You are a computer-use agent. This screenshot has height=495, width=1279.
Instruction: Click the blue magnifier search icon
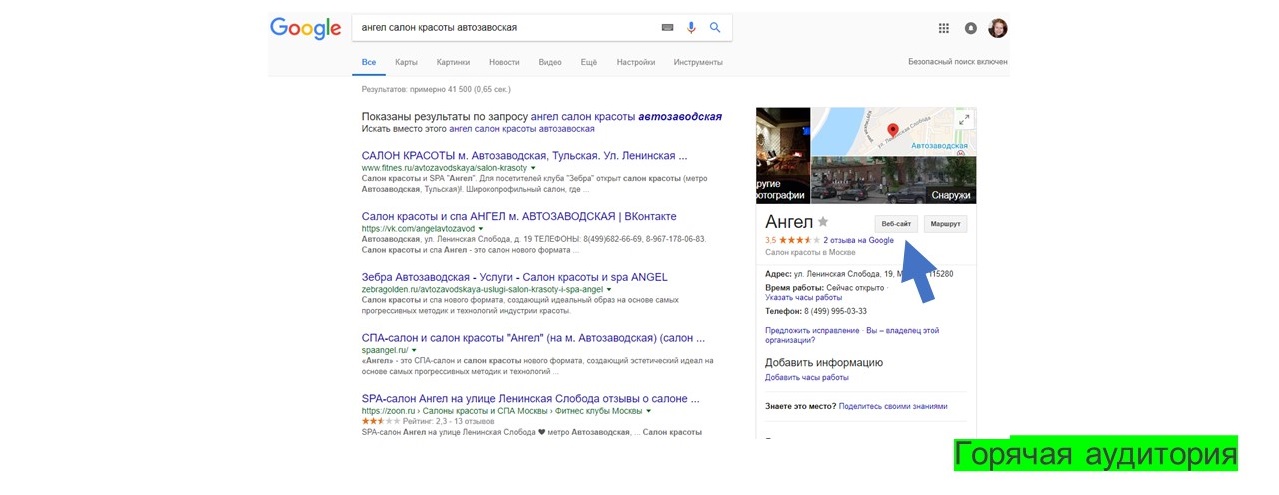coord(715,28)
